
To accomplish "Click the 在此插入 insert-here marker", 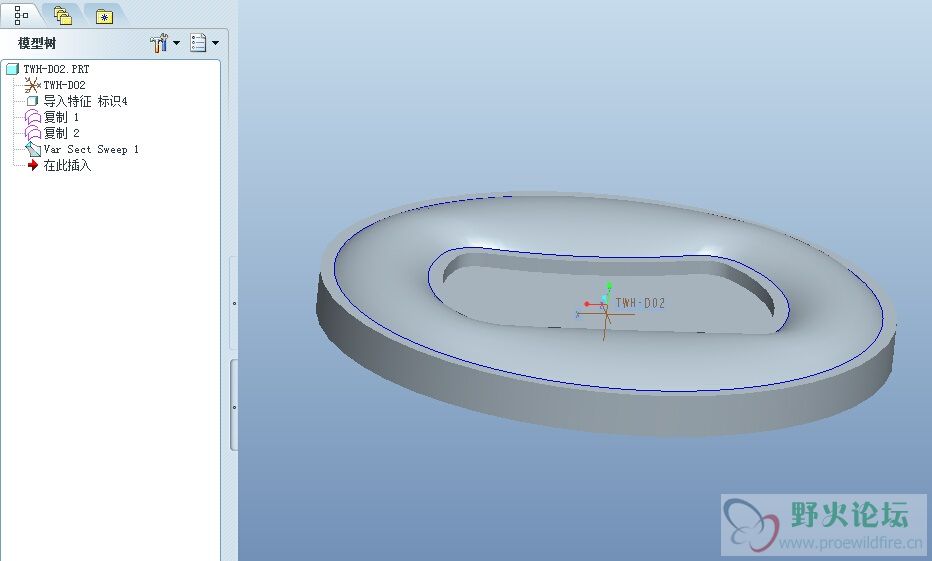I will (x=59, y=165).
